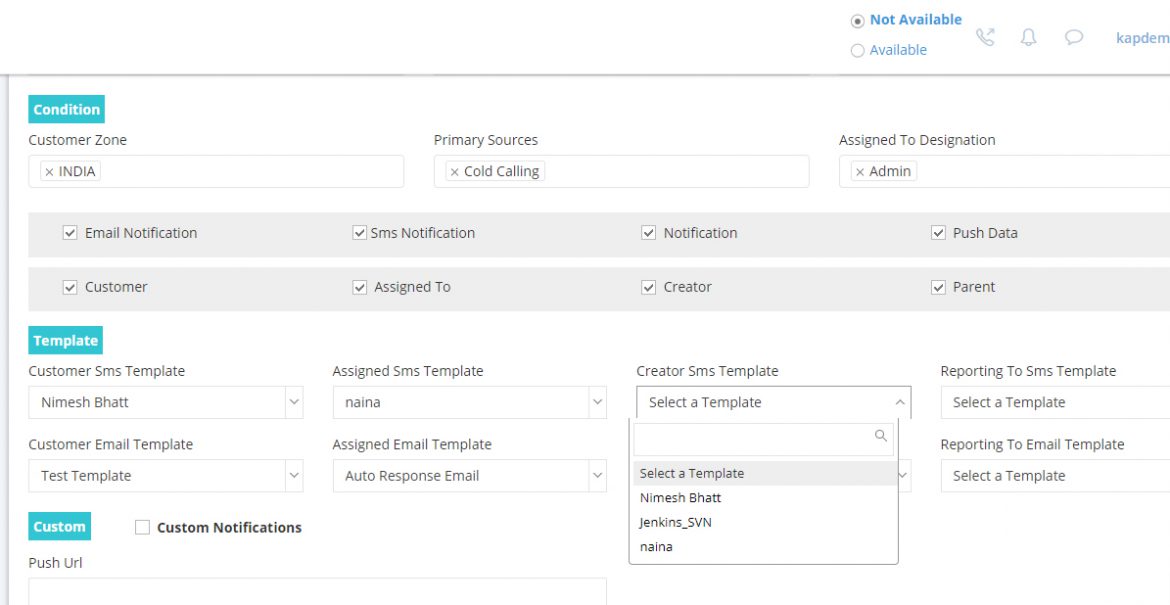
Task: Enable the Custom Notifications checkbox
Action: [142, 527]
